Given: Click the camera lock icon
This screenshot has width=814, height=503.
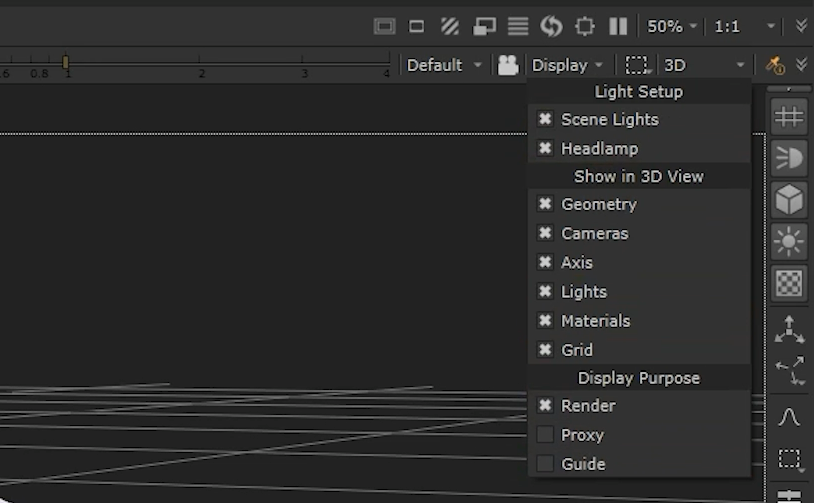Looking at the screenshot, I should (508, 65).
